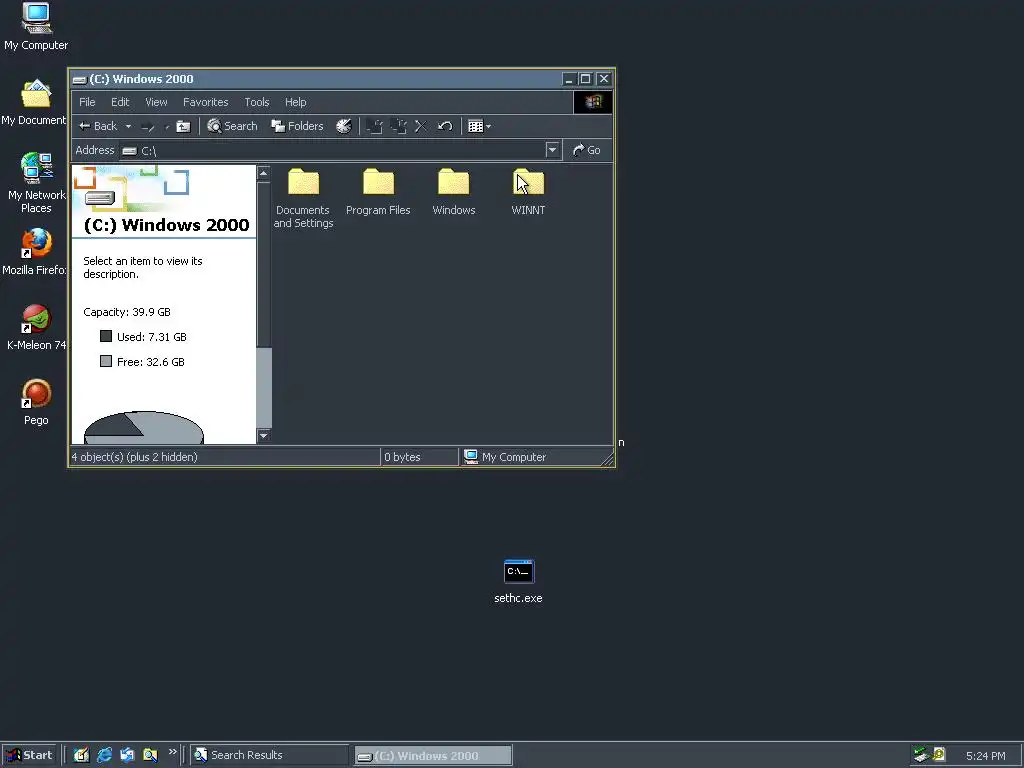Select the Pego desktop shortcut
Image resolution: width=1024 pixels, height=768 pixels.
click(36, 403)
